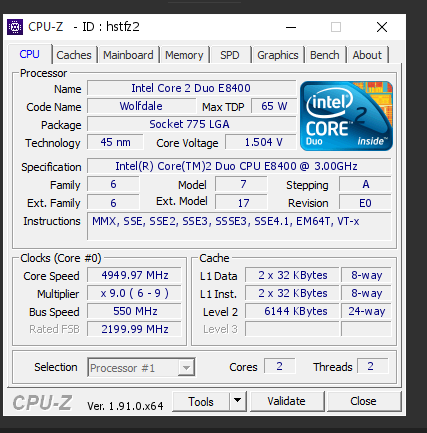Click the Tools button
427x433 pixels.
tap(201, 401)
